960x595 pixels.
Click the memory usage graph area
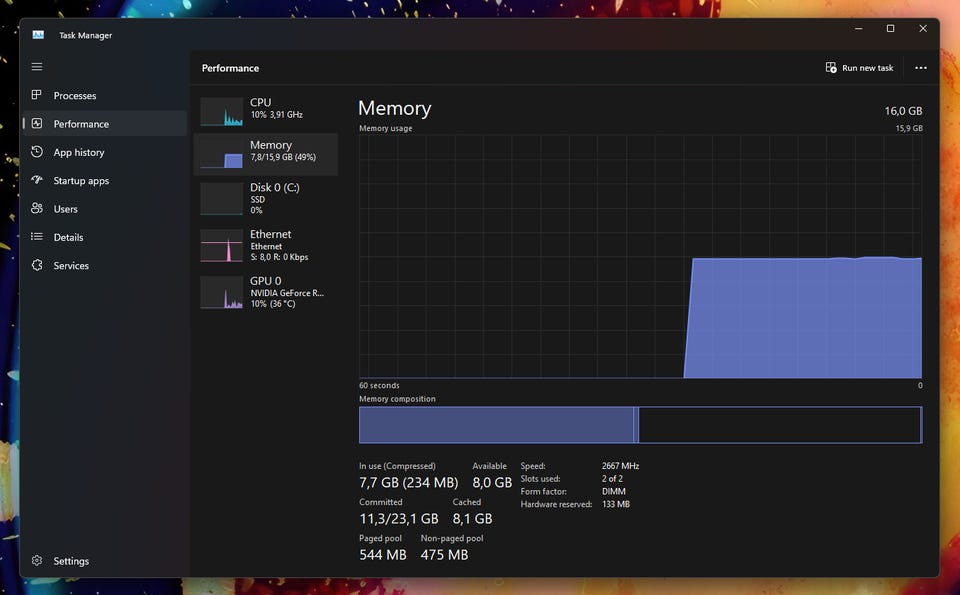pos(640,257)
